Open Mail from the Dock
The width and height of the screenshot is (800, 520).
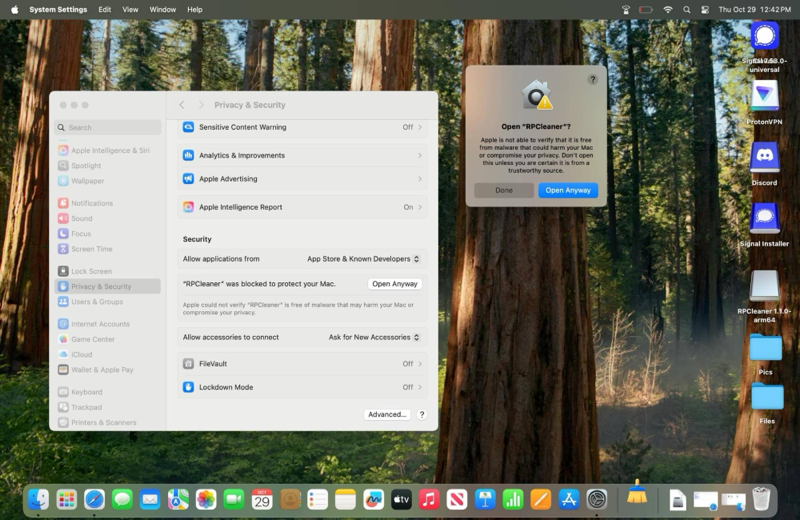click(x=150, y=500)
